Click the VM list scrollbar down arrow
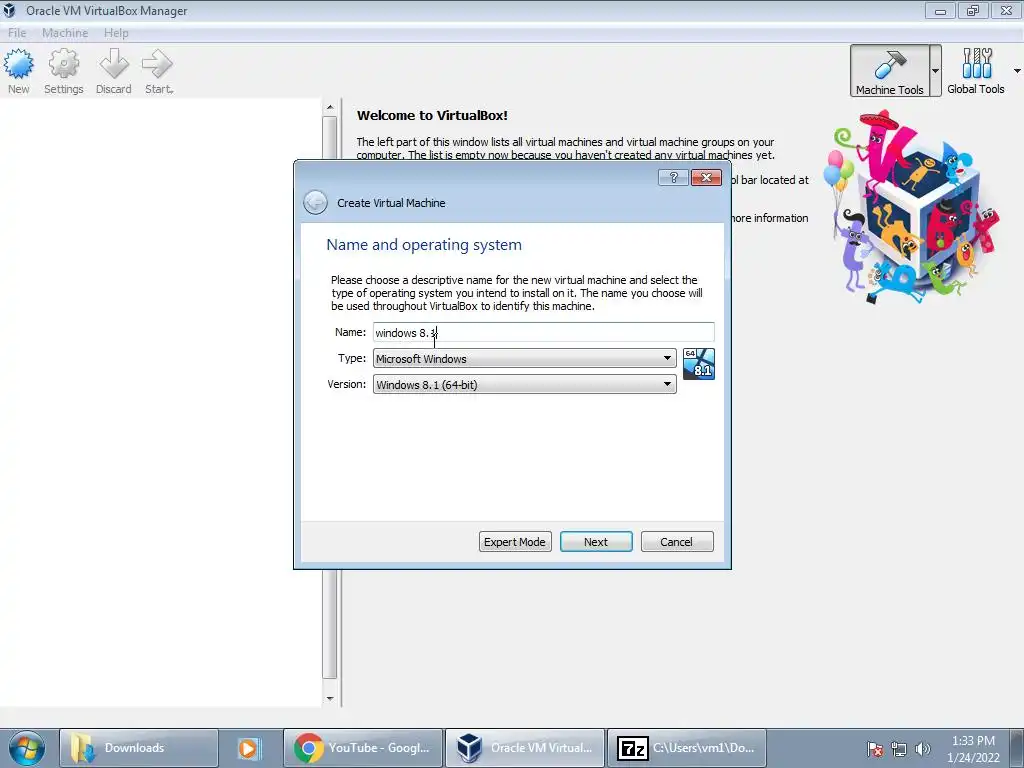Viewport: 1024px width, 768px height. (x=330, y=699)
